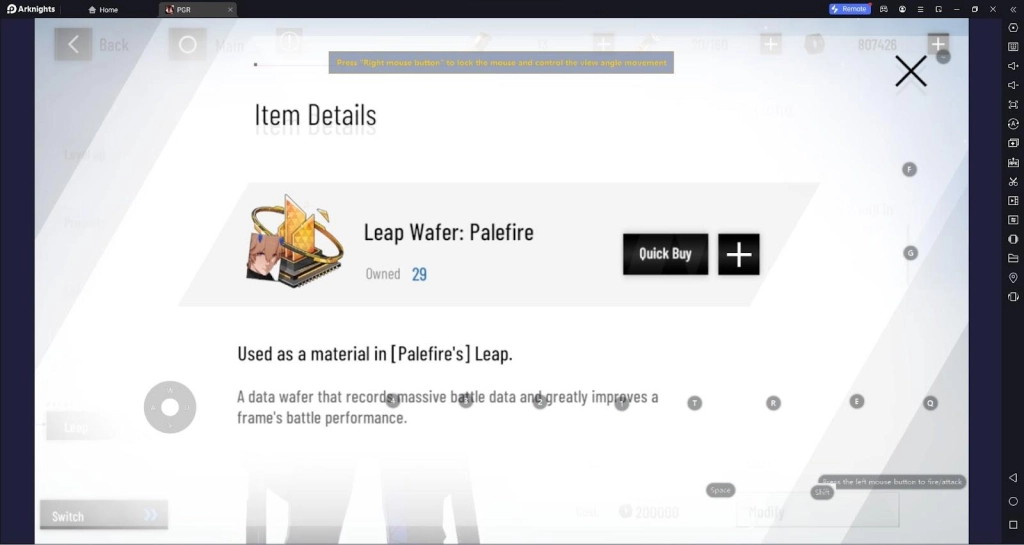The height and width of the screenshot is (545, 1024).
Task: Open keyboard mapping icon in sidebar
Action: click(x=1013, y=46)
